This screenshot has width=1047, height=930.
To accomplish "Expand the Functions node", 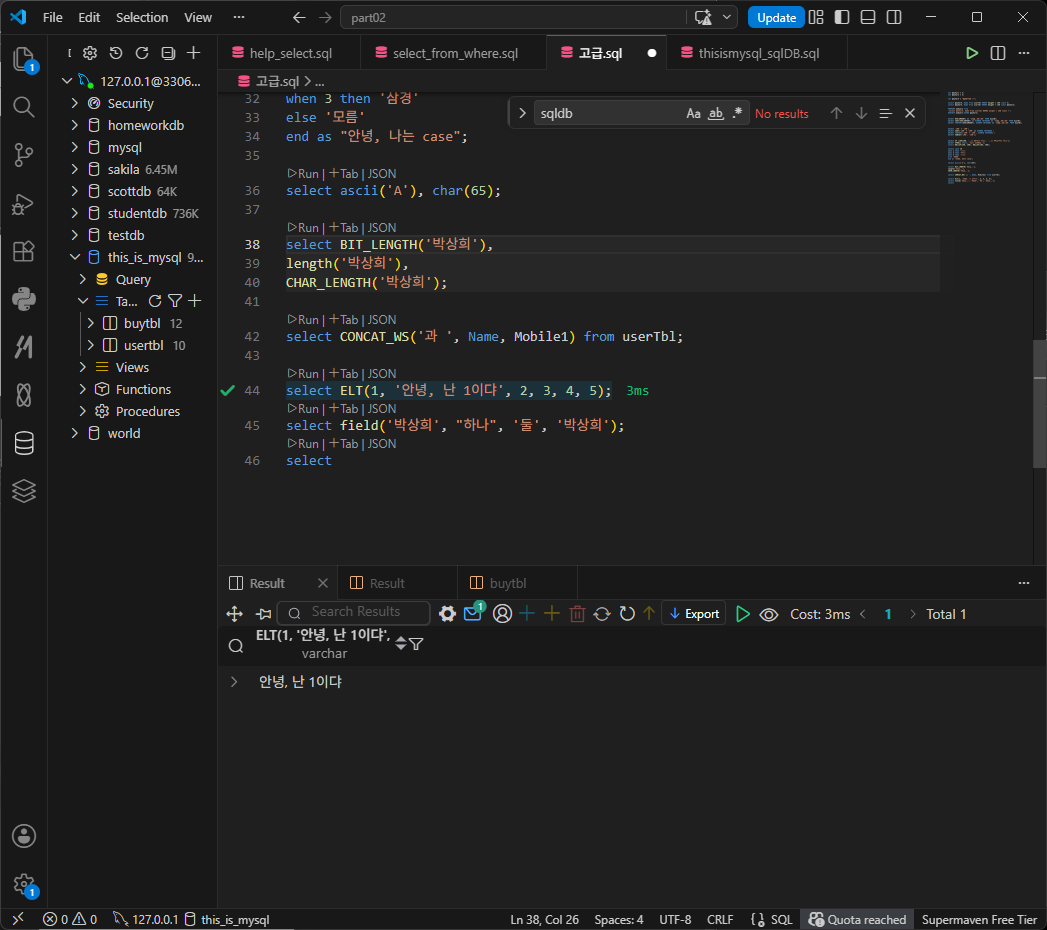I will pos(83,389).
